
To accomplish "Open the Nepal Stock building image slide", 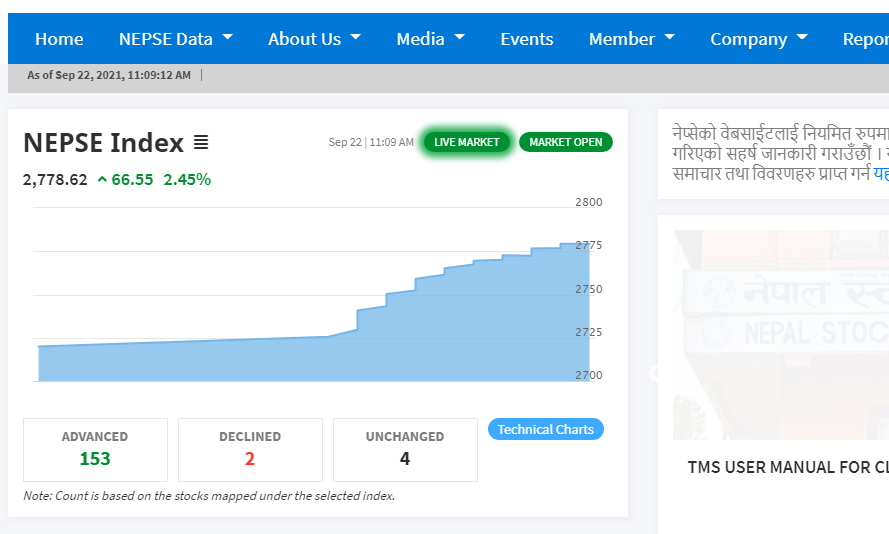I will [x=781, y=334].
